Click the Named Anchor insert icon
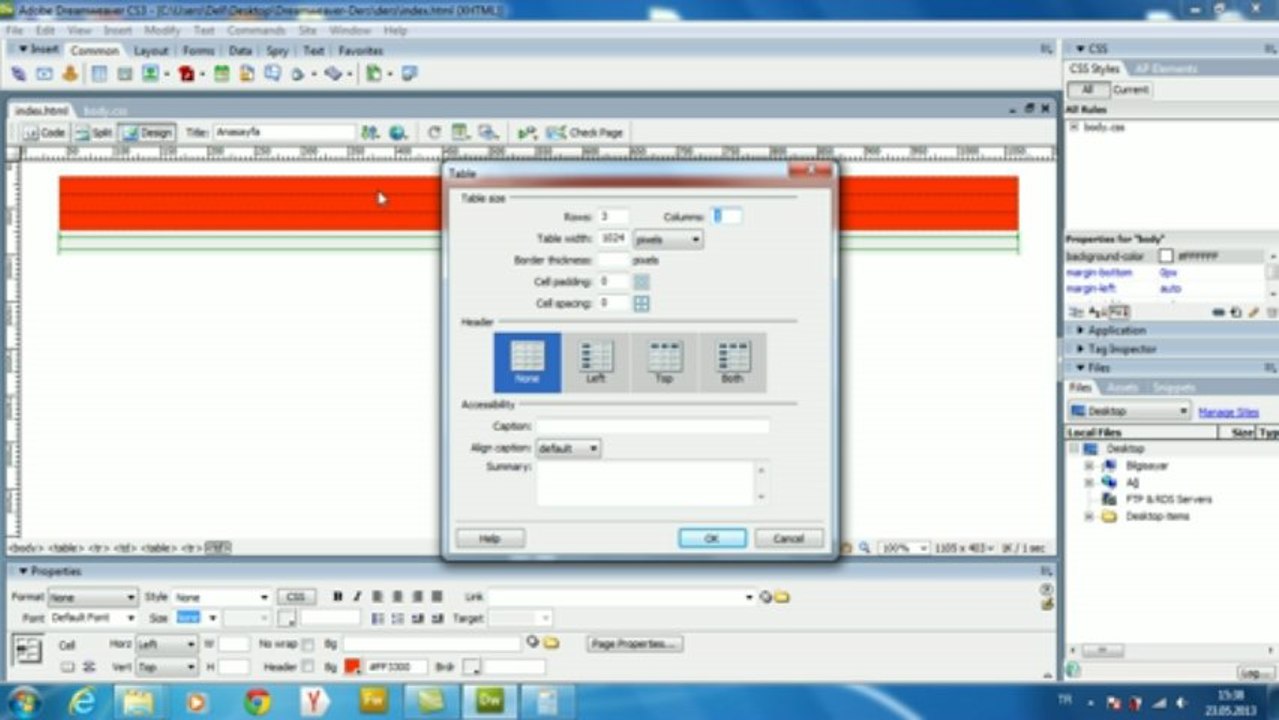 70,74
